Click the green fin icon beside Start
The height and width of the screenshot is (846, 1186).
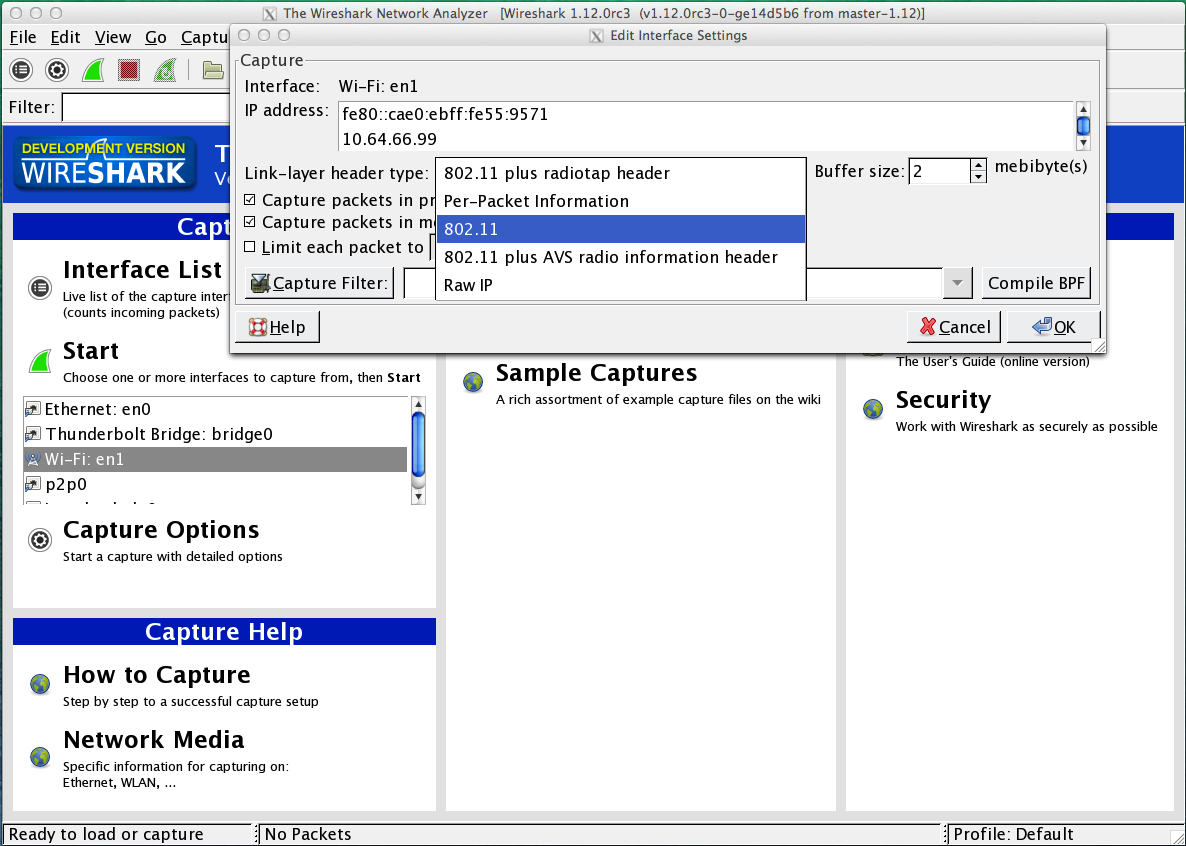pos(40,361)
